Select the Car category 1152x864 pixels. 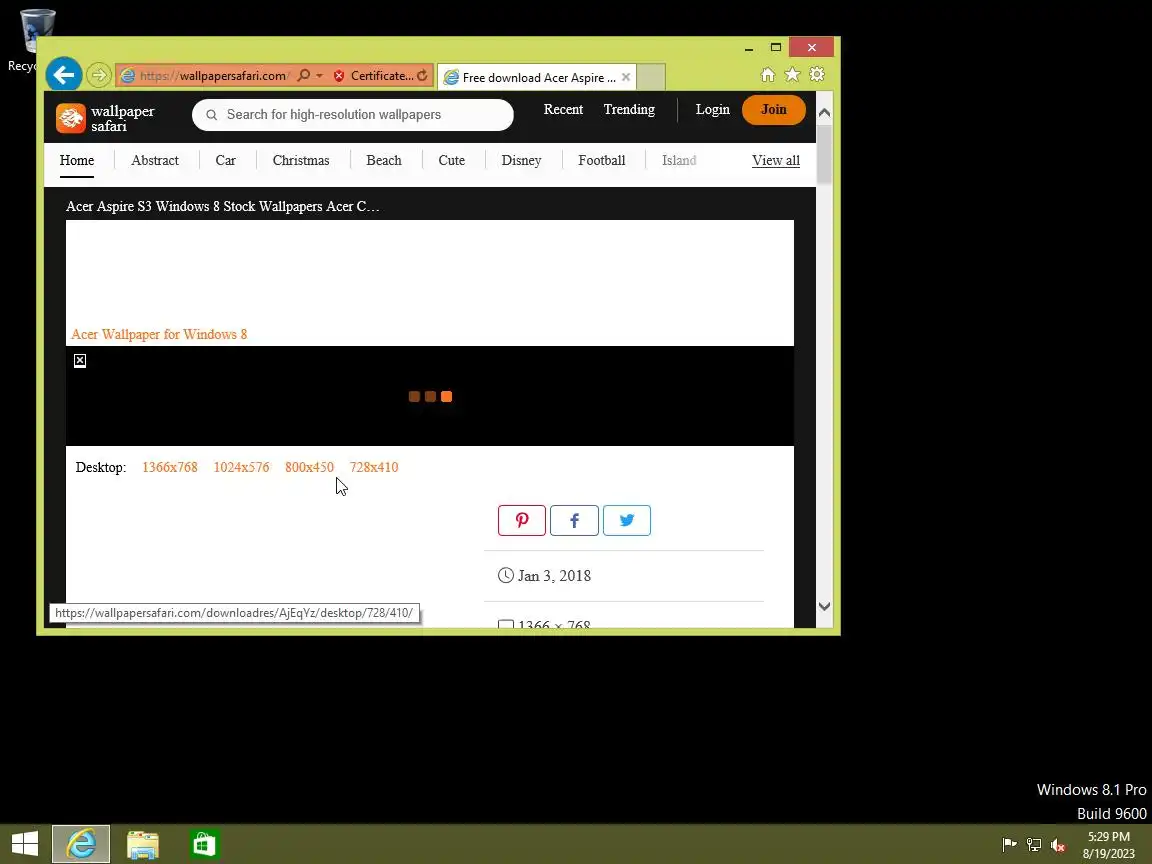[226, 160]
